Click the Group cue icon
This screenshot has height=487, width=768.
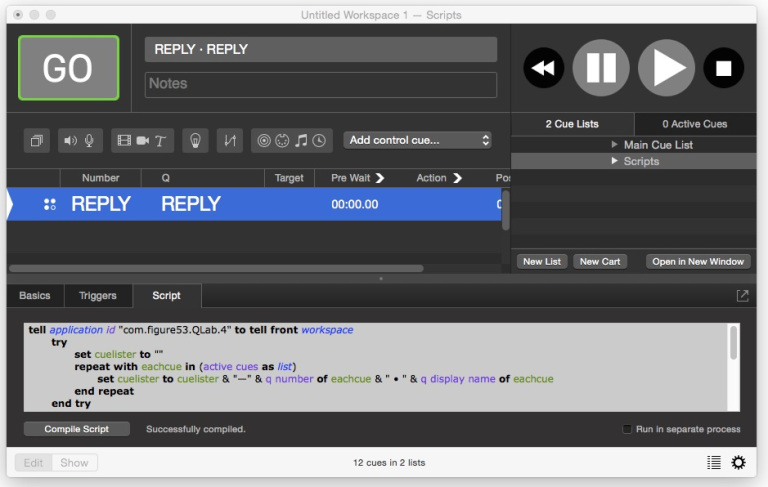tap(36, 141)
